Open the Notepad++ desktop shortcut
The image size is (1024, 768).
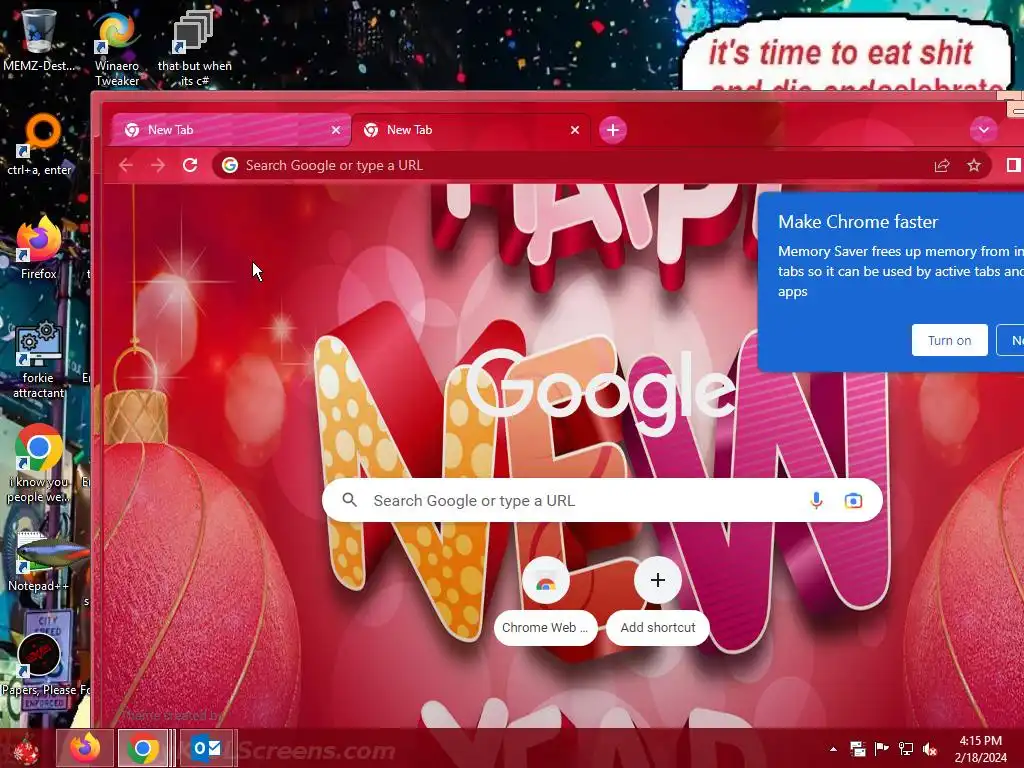click(39, 560)
